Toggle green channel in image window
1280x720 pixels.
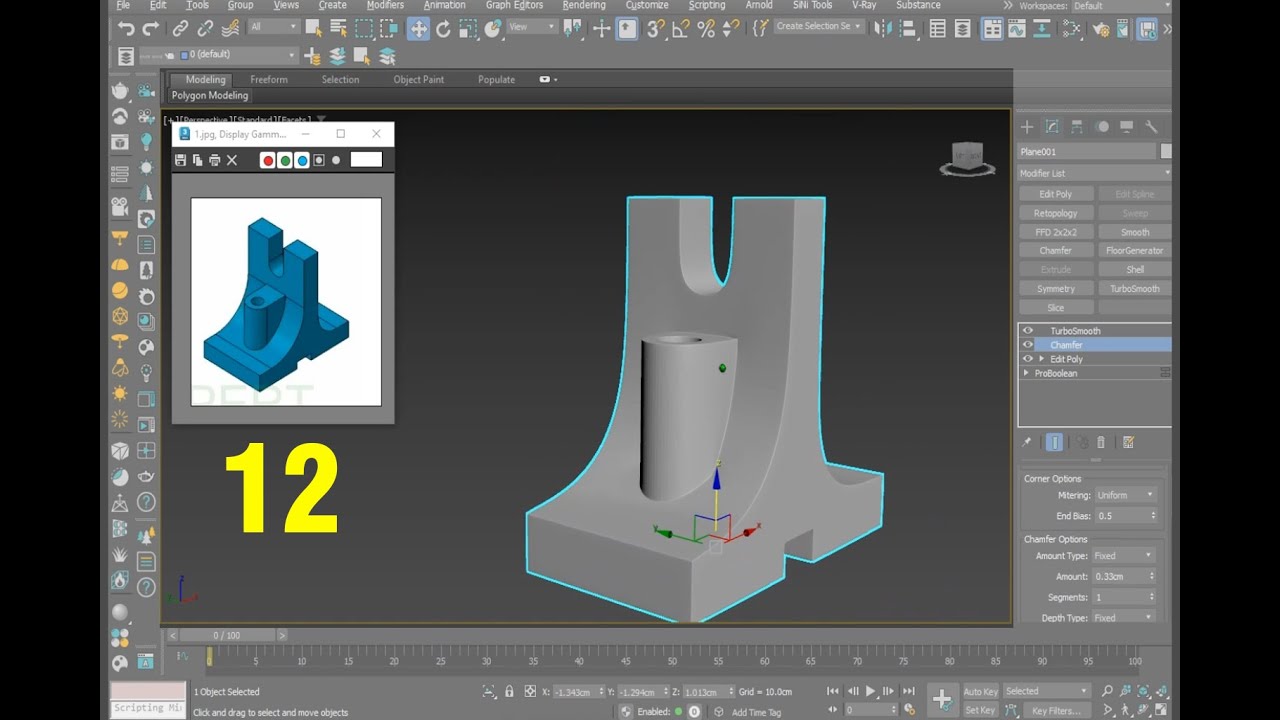point(285,160)
